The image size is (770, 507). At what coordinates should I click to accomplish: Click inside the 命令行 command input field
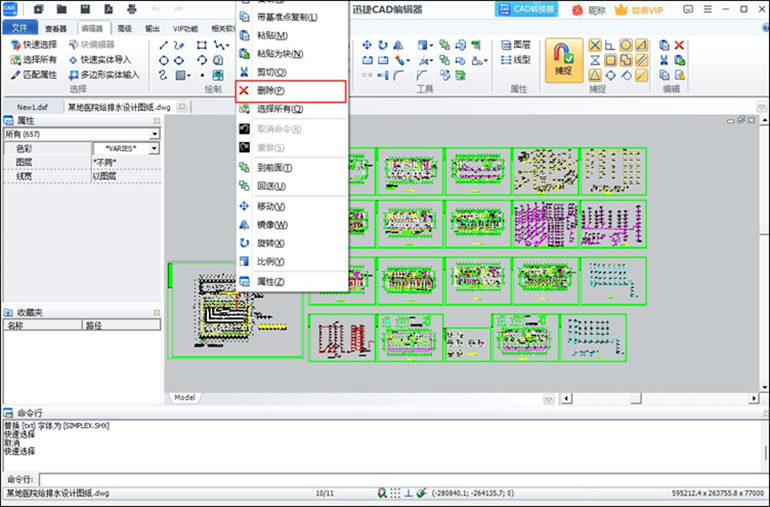tap(403, 479)
